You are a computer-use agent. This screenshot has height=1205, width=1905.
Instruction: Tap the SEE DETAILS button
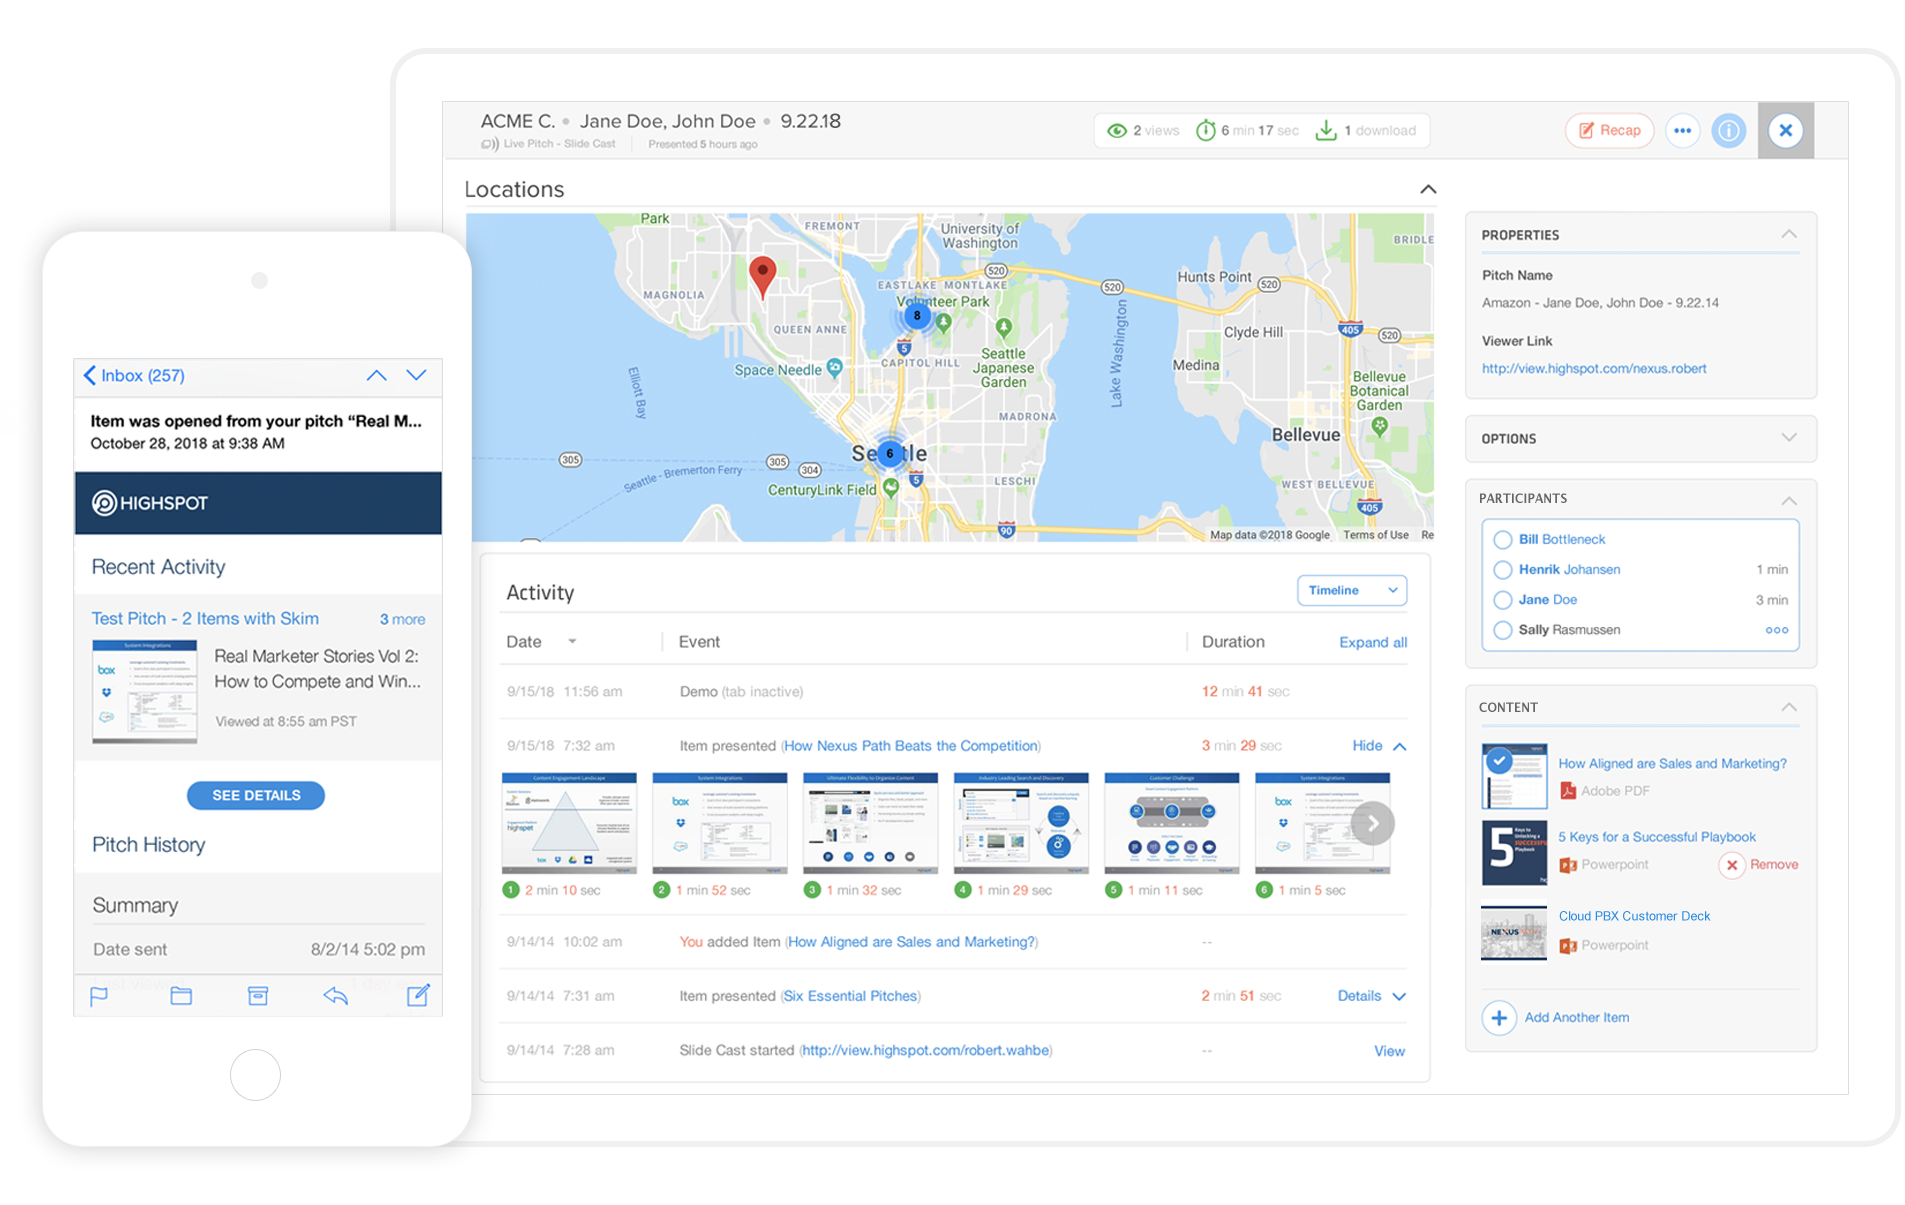click(x=255, y=795)
